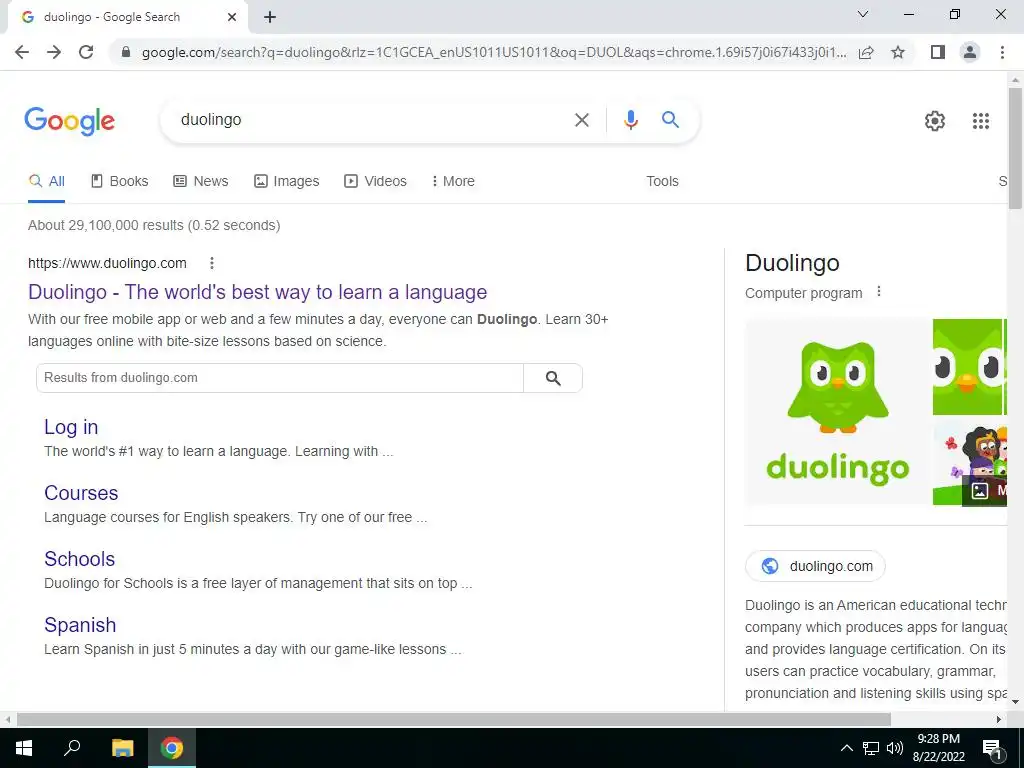Start voice search with microphone icon
The image size is (1024, 768).
(630, 120)
